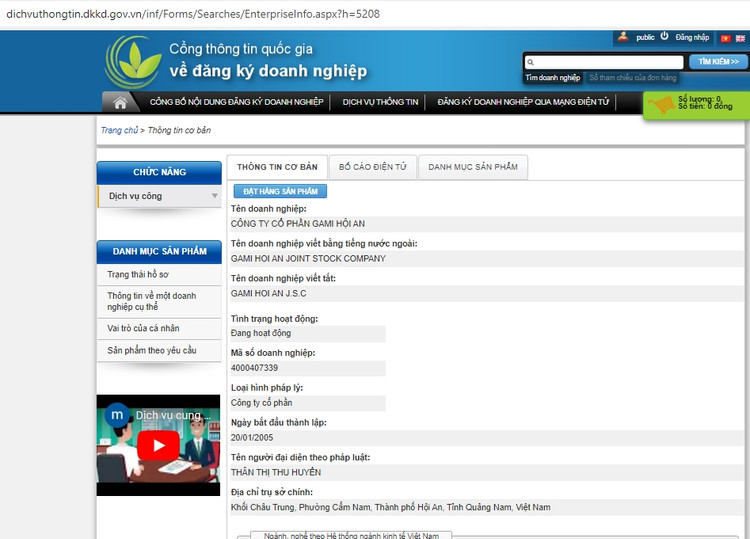Play the YouTube video thumbnail
The image size is (750, 539).
[158, 445]
